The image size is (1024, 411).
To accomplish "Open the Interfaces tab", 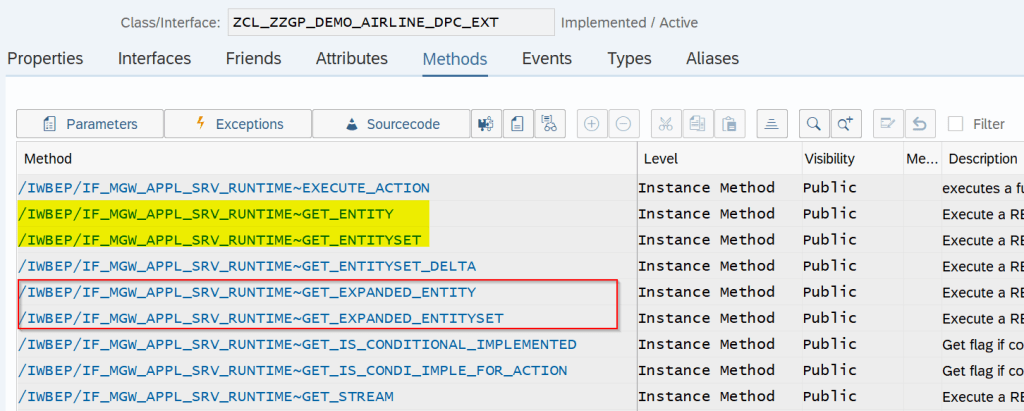I will [154, 59].
